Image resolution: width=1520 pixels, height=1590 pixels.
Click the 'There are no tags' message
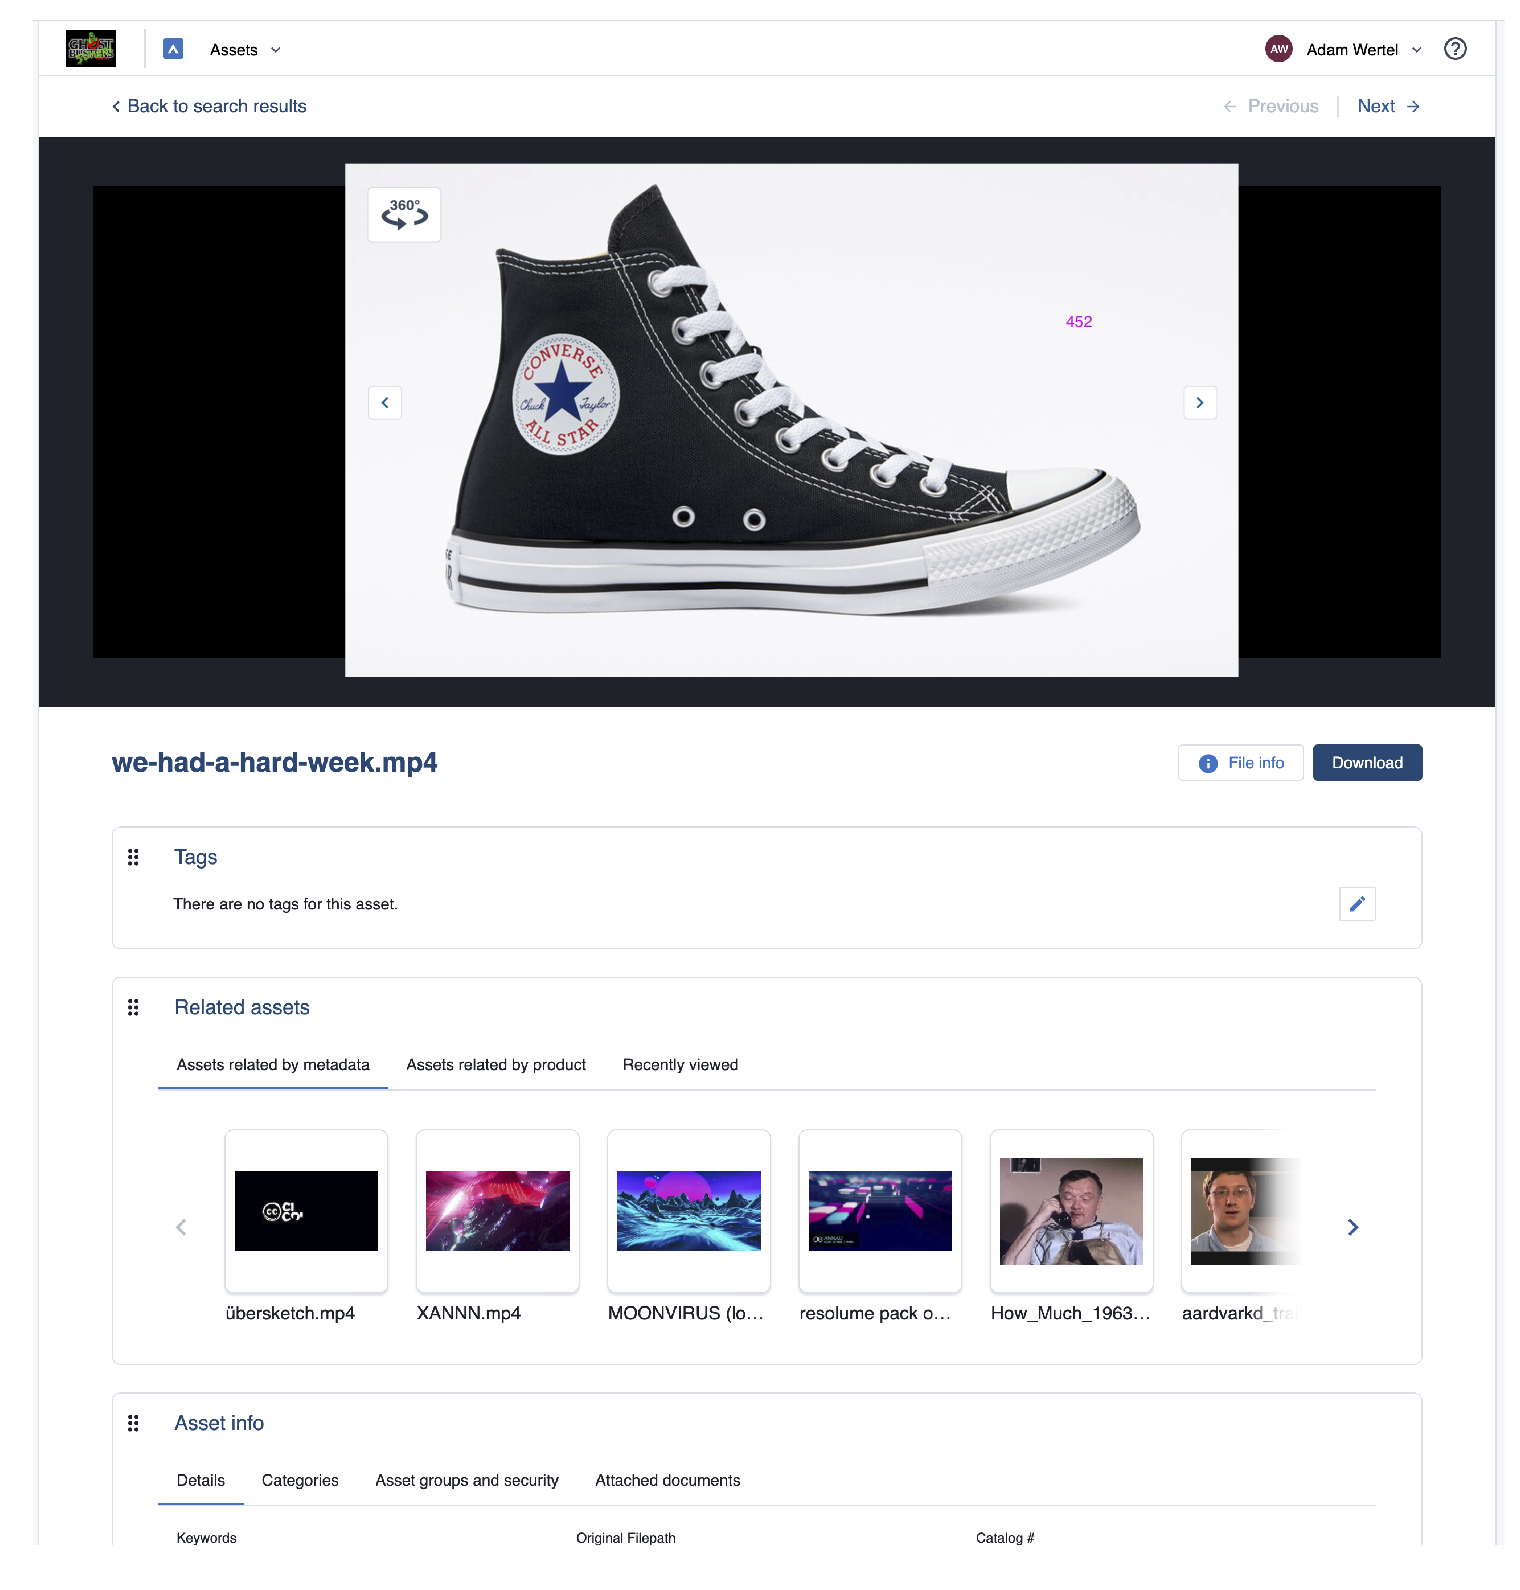285,904
